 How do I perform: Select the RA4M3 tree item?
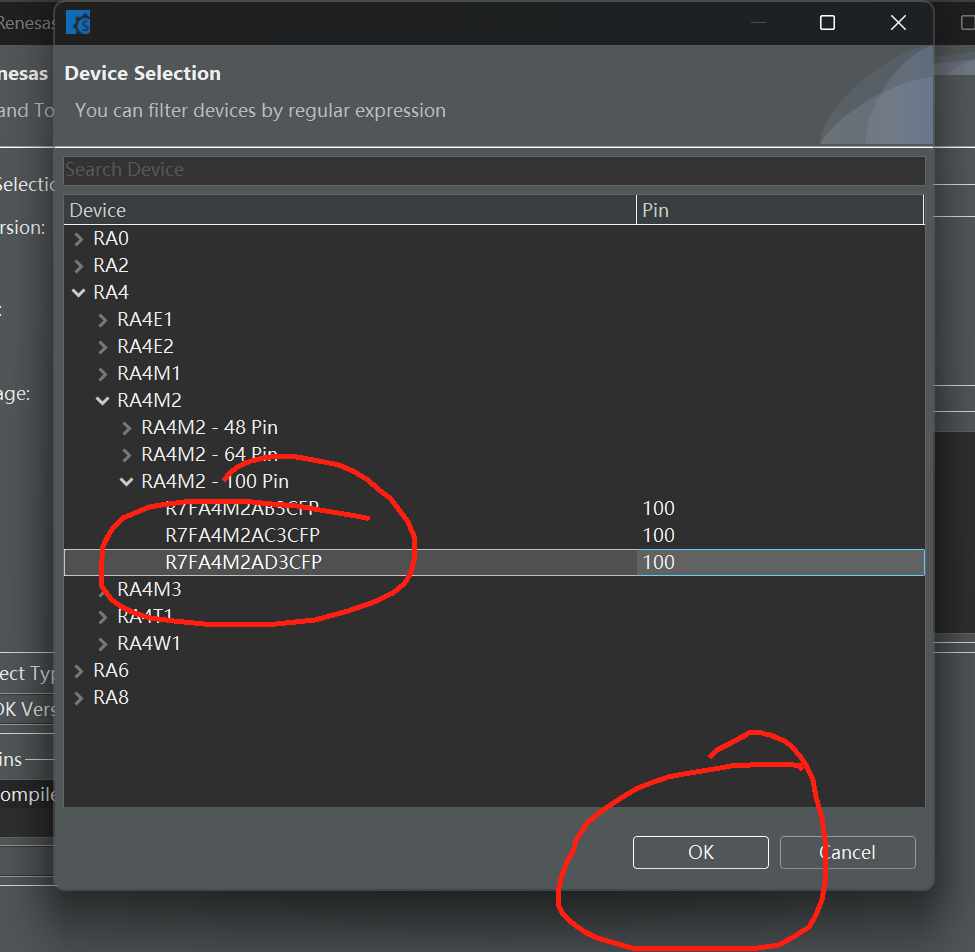pyautogui.click(x=149, y=589)
